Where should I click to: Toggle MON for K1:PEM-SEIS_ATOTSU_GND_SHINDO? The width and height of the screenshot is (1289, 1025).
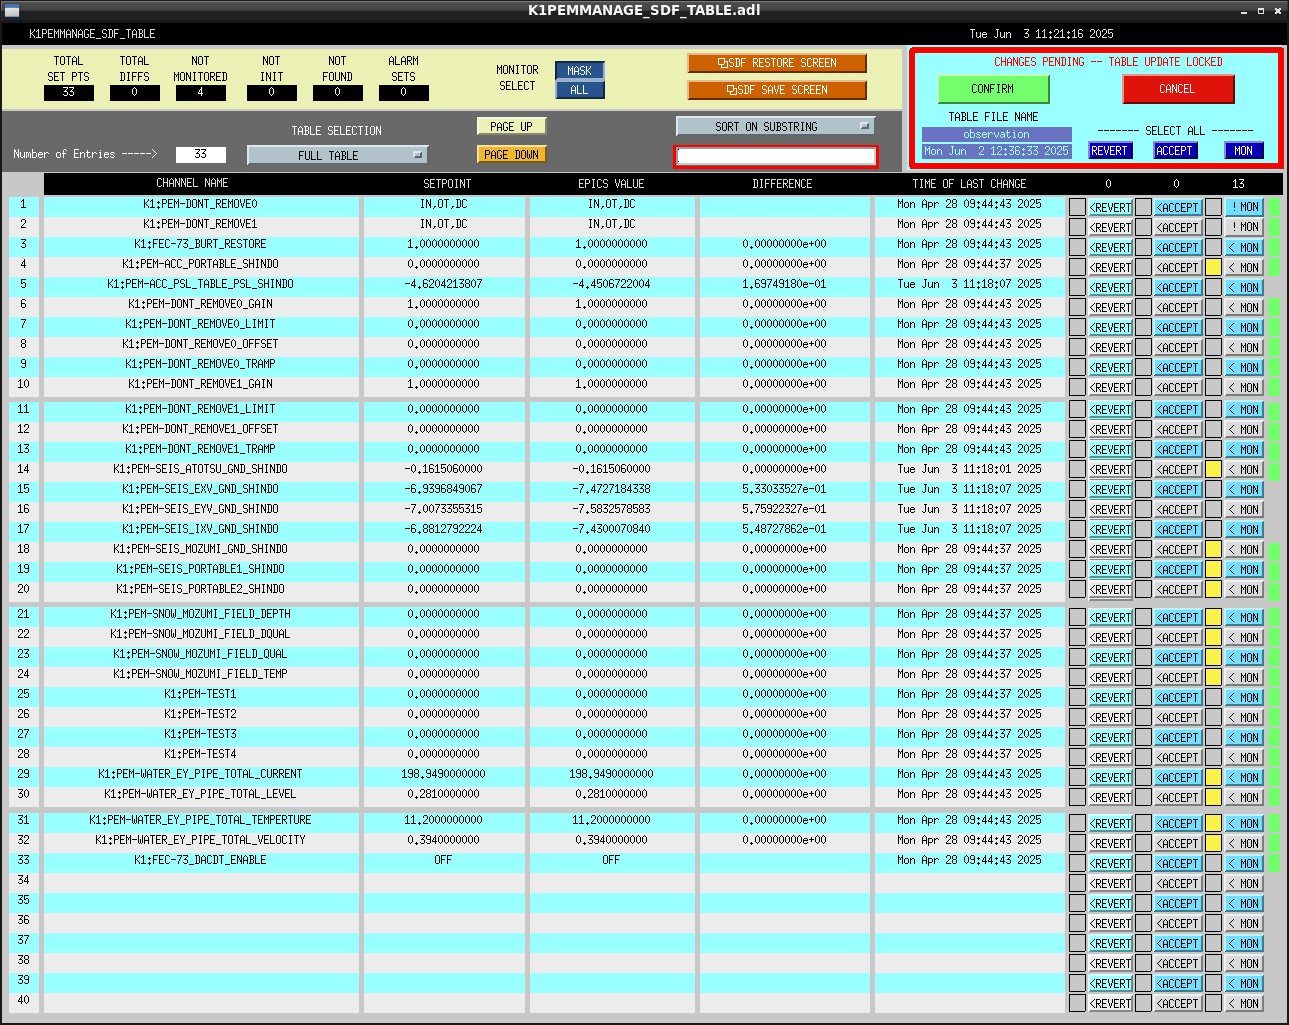click(1245, 469)
